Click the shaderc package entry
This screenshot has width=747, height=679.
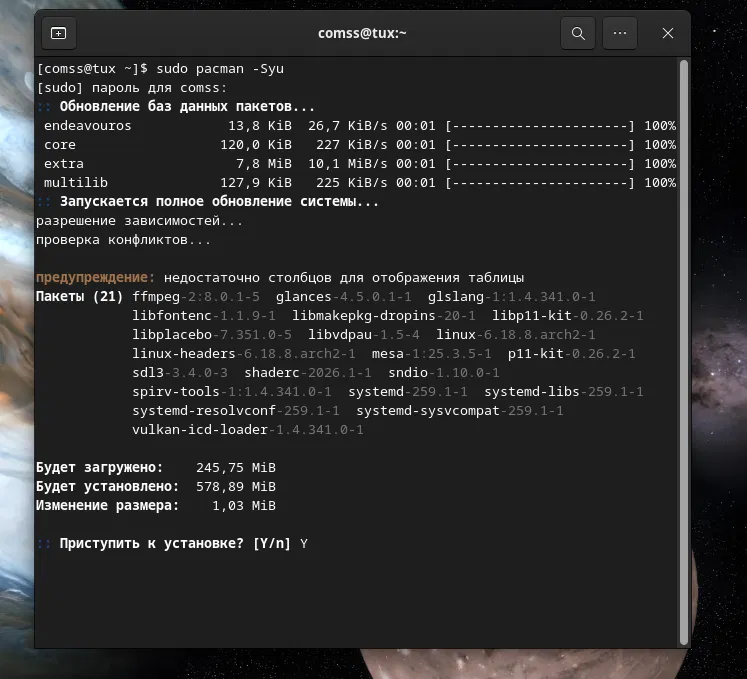tap(308, 372)
